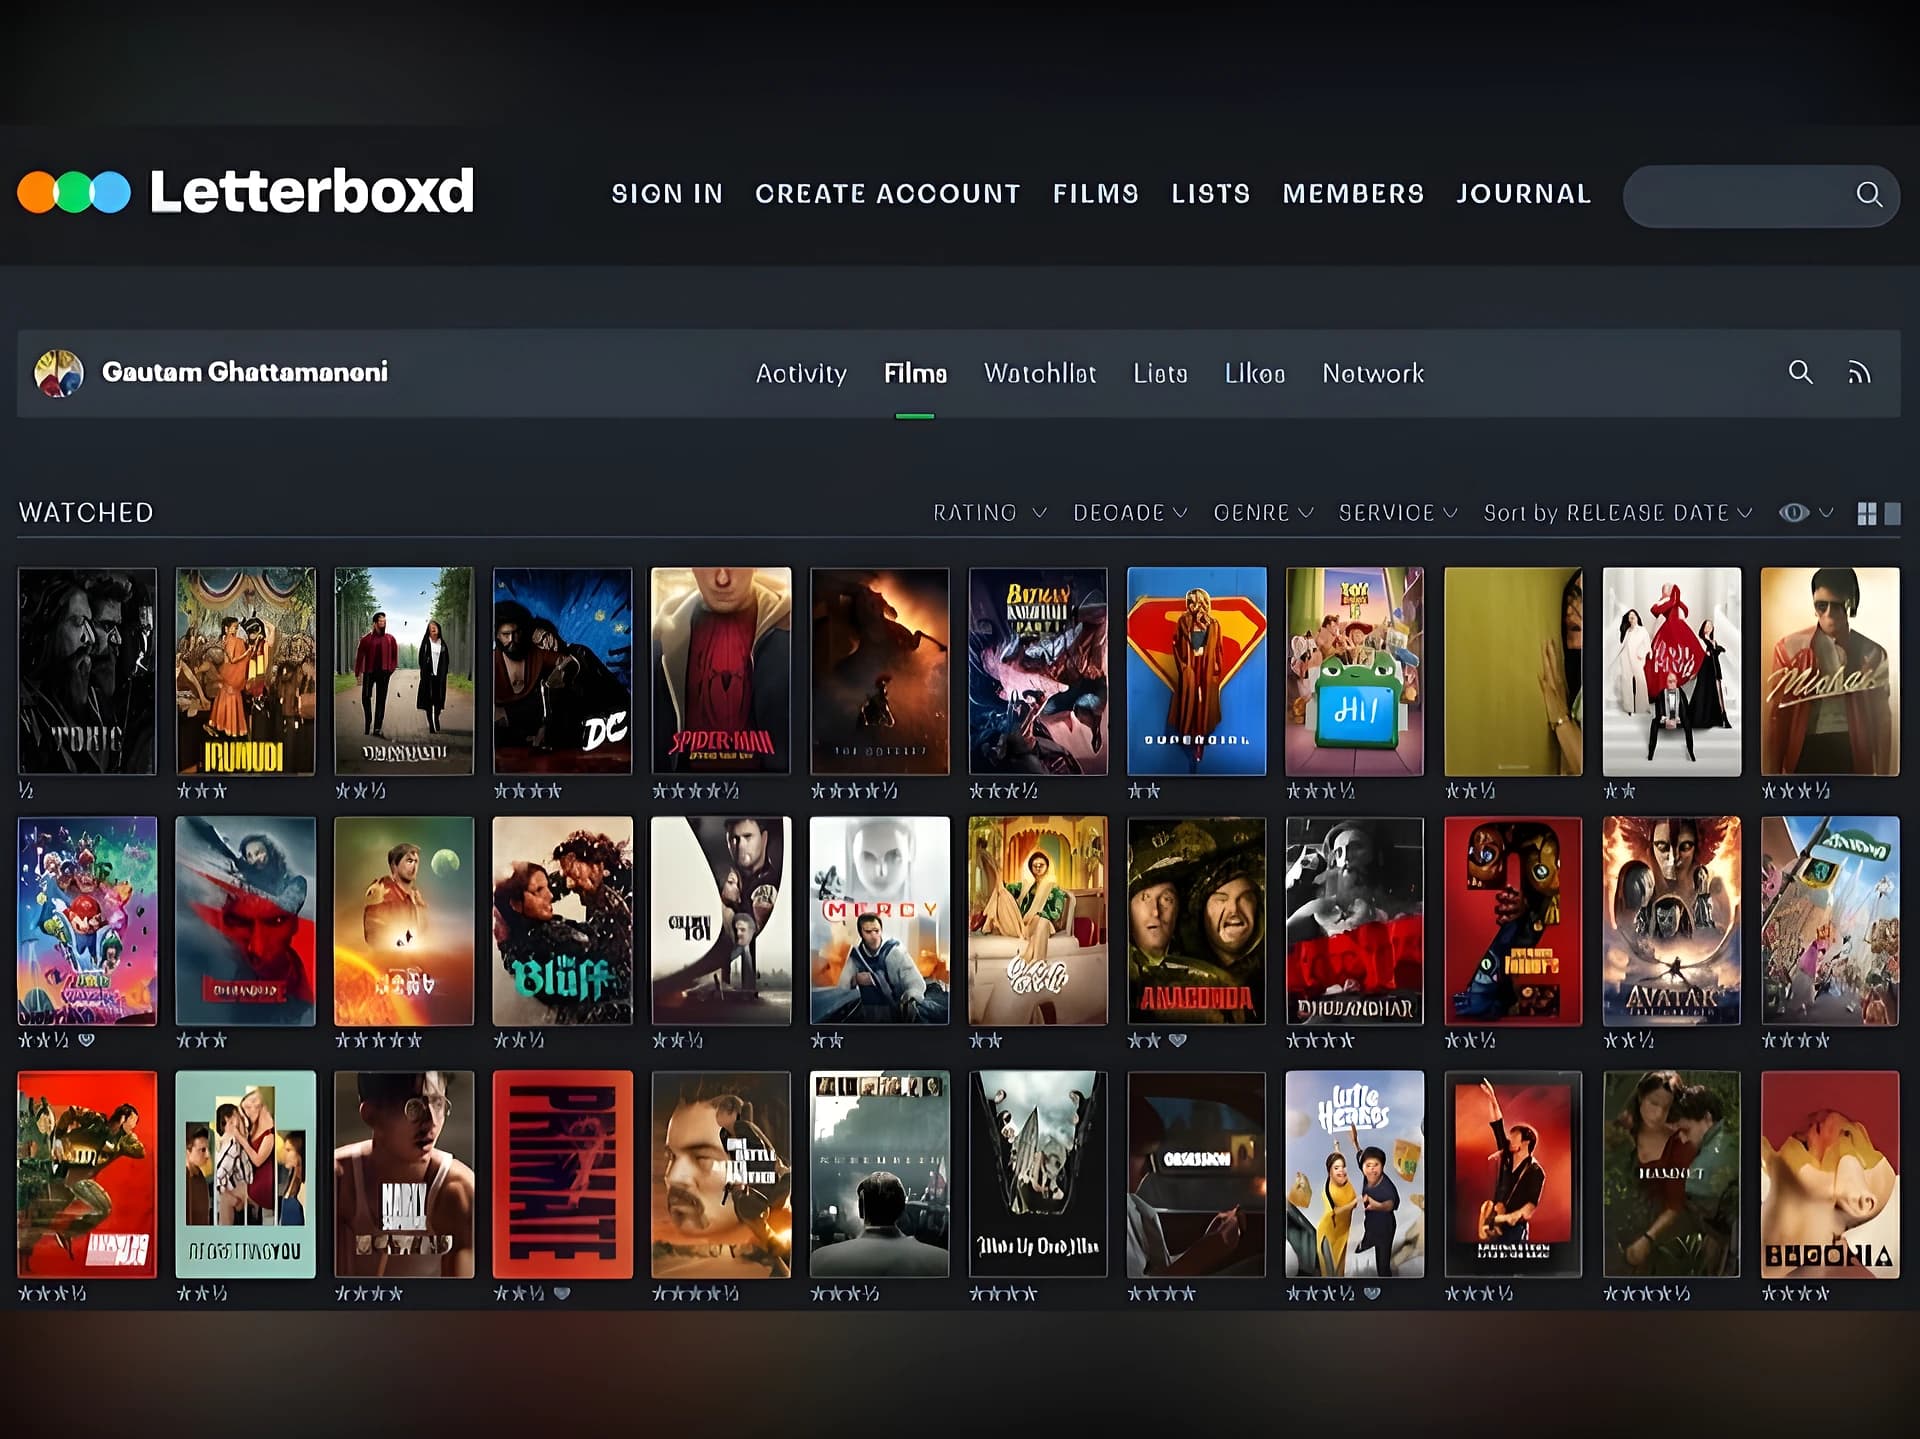Open the Toy Story poster showing 'Hi!'
Viewport: 1920px width, 1439px height.
[x=1355, y=671]
